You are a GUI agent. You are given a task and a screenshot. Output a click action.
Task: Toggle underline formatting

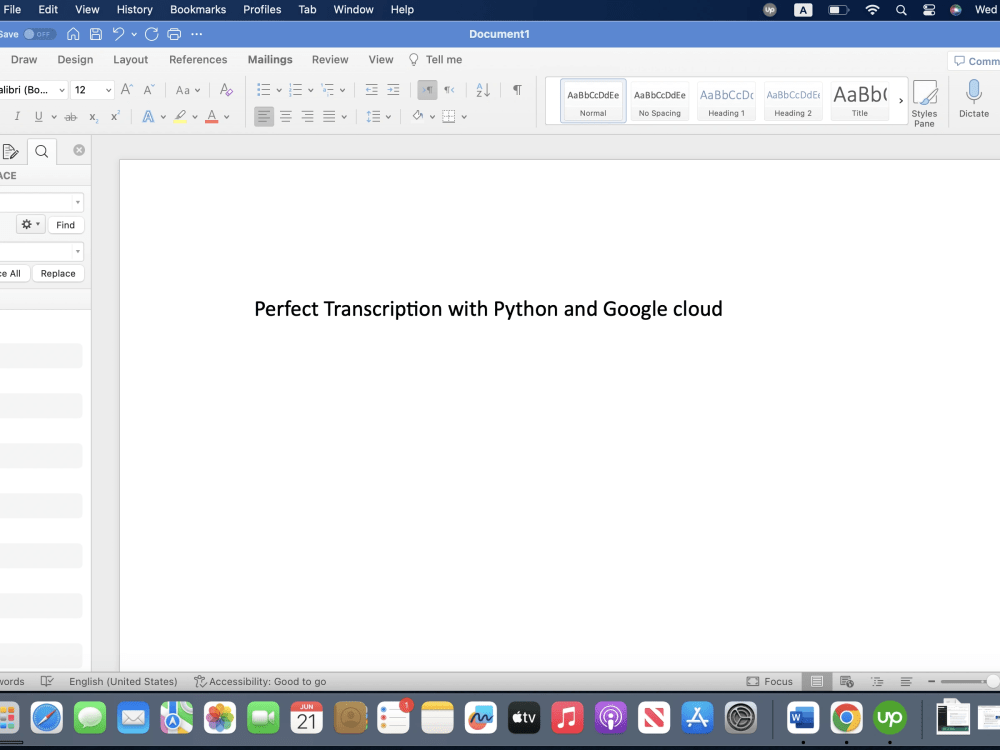[x=38, y=117]
